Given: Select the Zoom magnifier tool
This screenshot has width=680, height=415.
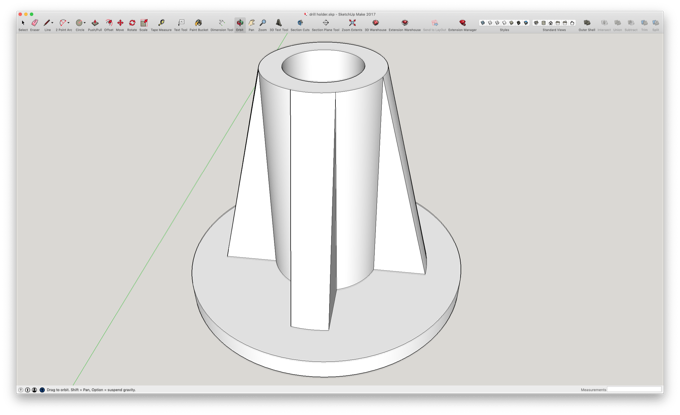Looking at the screenshot, I should tap(263, 23).
